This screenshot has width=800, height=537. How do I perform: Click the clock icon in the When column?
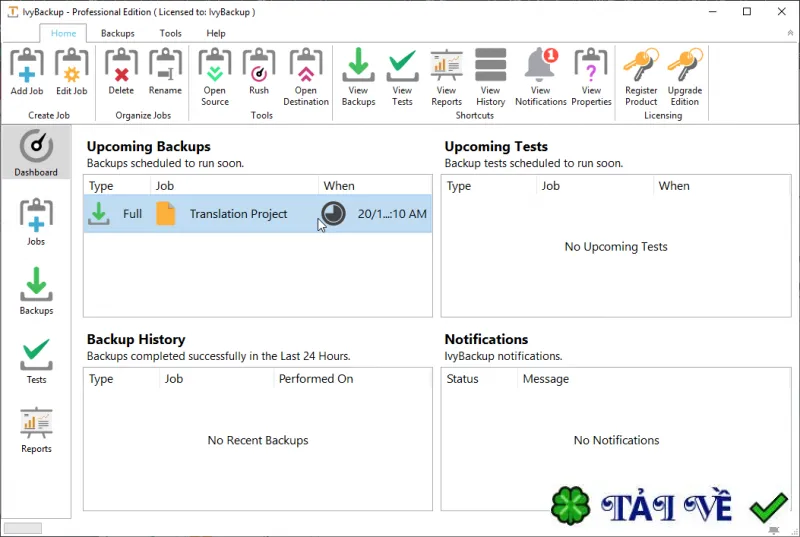333,214
